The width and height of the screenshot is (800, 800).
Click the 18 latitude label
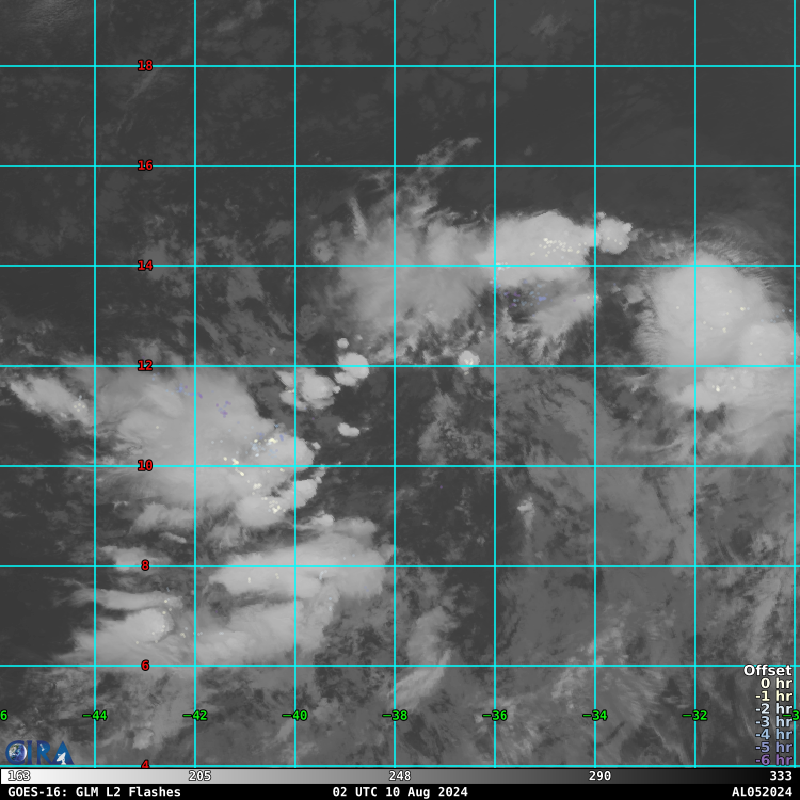pos(145,65)
